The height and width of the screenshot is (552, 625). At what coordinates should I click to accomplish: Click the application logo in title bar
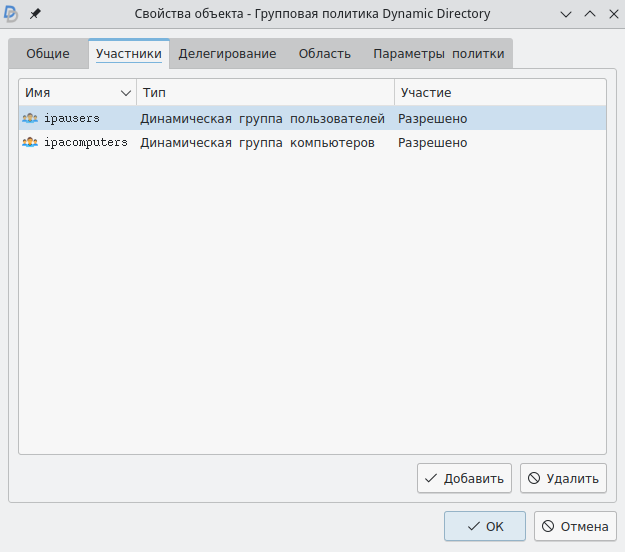(12, 14)
